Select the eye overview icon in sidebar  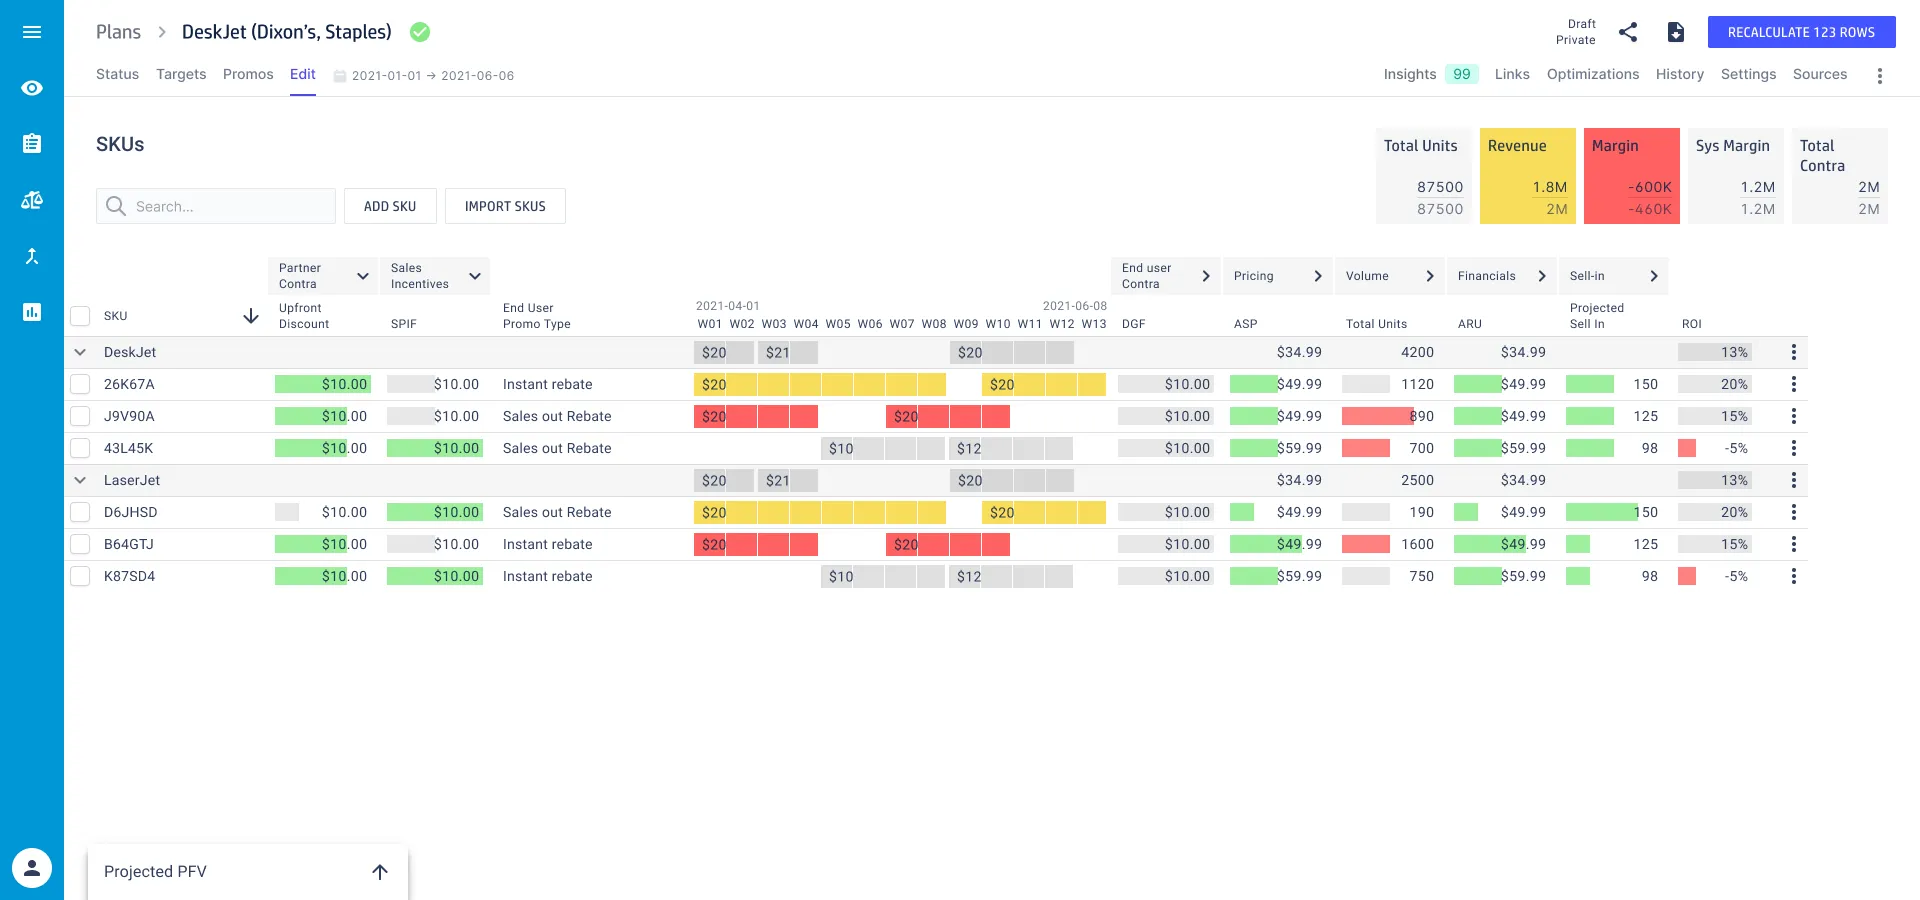[32, 88]
